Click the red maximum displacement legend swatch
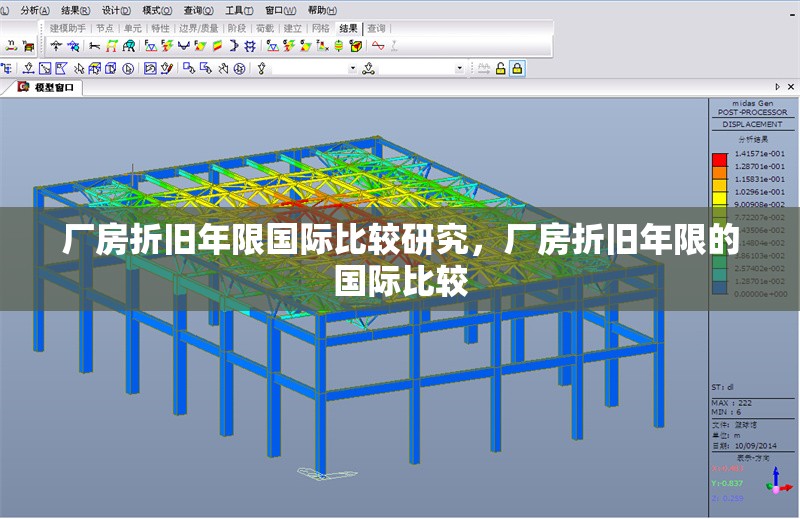This screenshot has width=800, height=519. pyautogui.click(x=719, y=159)
